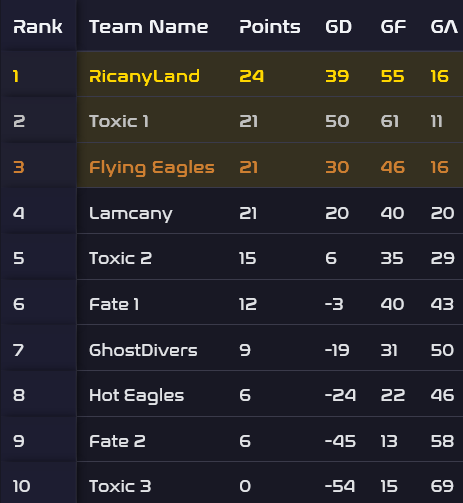Click the Rank column header
463x503 pixels.
(x=38, y=27)
